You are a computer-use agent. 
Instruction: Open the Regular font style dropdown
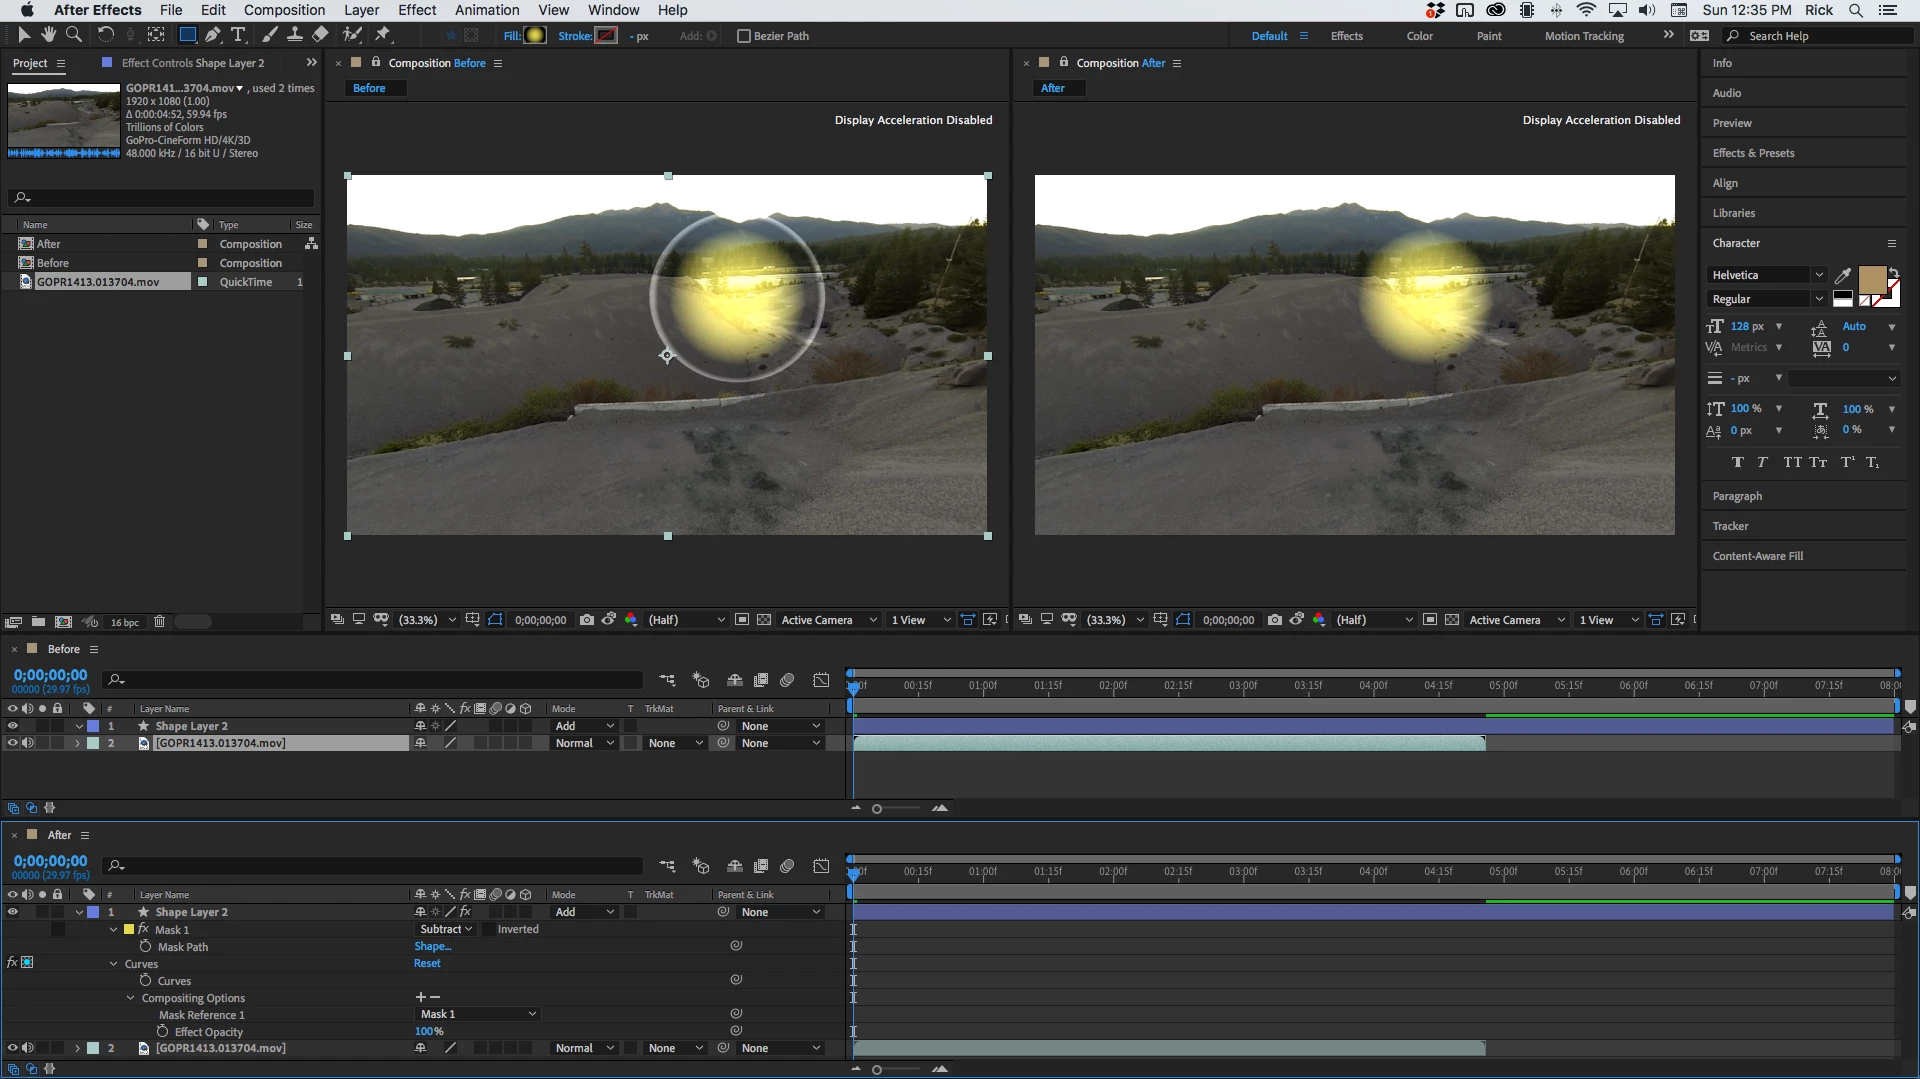click(1768, 299)
